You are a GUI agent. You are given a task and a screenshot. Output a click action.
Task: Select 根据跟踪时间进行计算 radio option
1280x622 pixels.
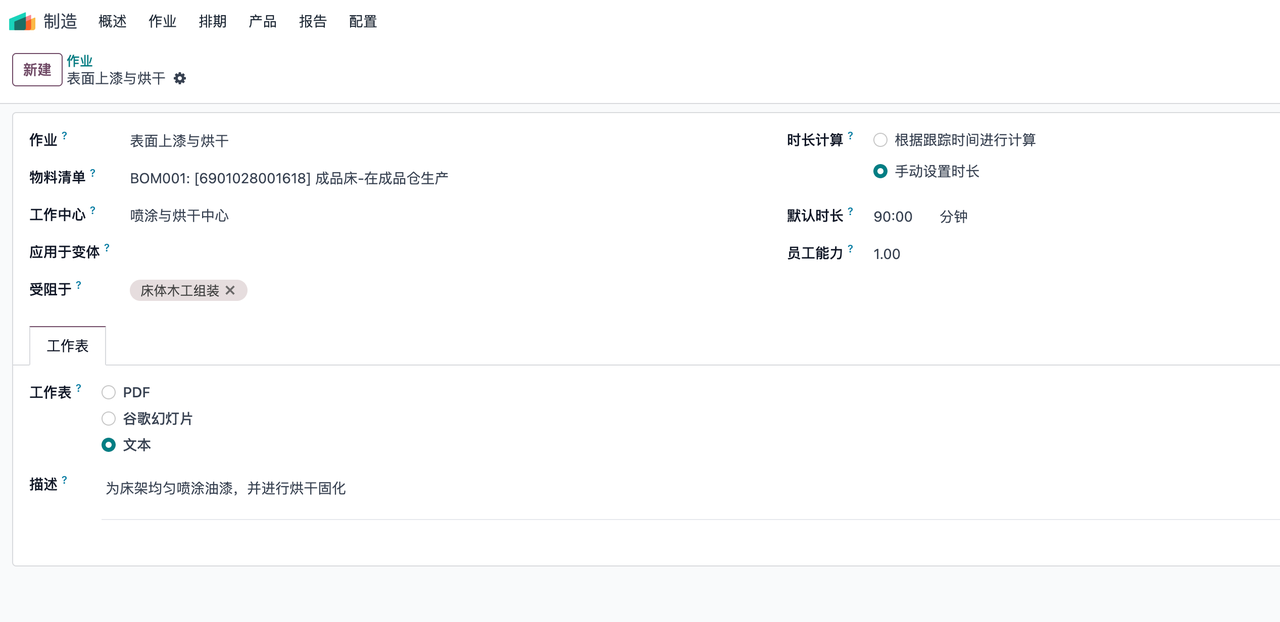[880, 140]
